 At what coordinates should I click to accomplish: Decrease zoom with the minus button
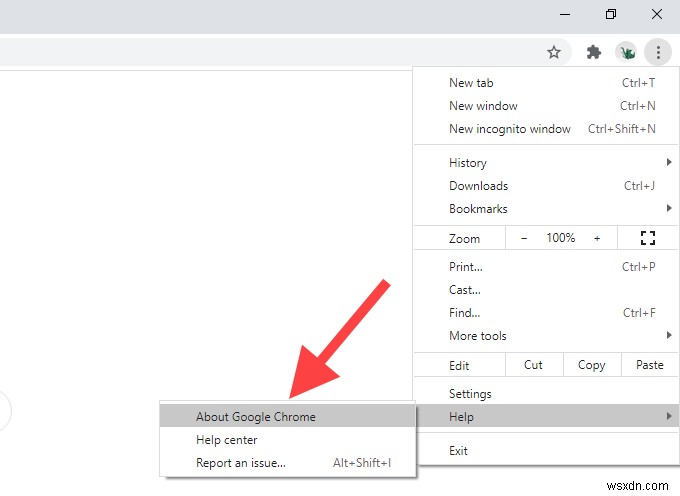click(x=524, y=238)
